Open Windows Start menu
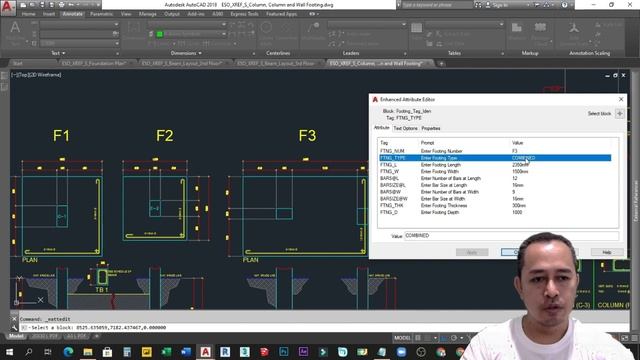Image resolution: width=640 pixels, height=360 pixels. 9,351
